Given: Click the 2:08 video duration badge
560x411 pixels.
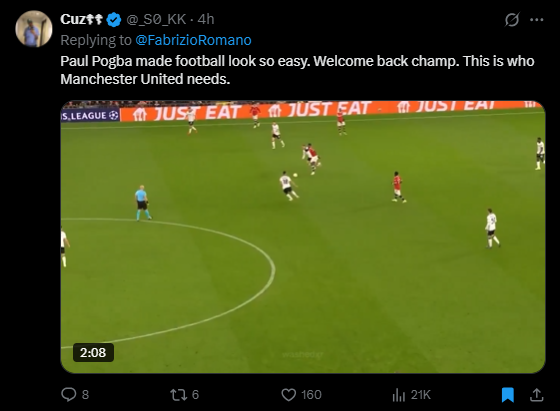Looking at the screenshot, I should coord(93,352).
